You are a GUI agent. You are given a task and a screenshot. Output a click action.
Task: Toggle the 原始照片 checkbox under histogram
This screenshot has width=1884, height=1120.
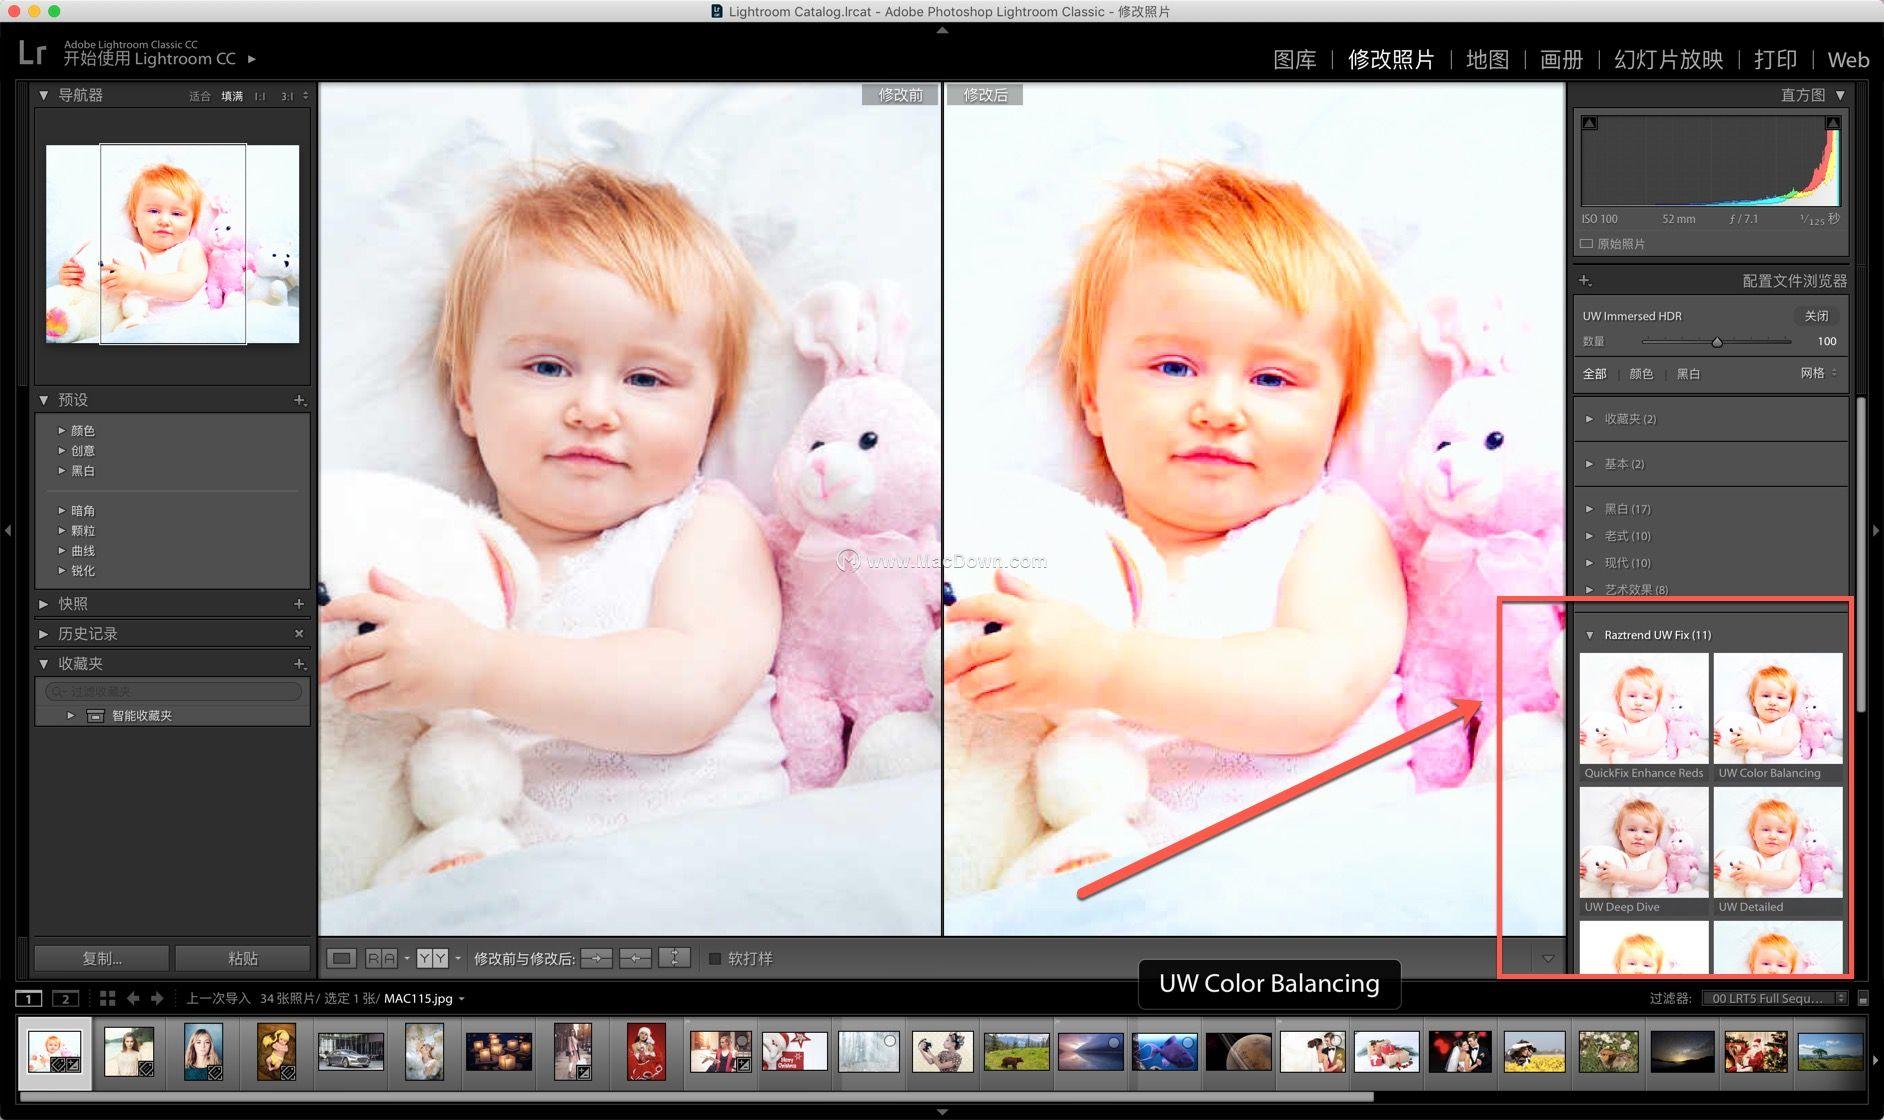(1588, 243)
